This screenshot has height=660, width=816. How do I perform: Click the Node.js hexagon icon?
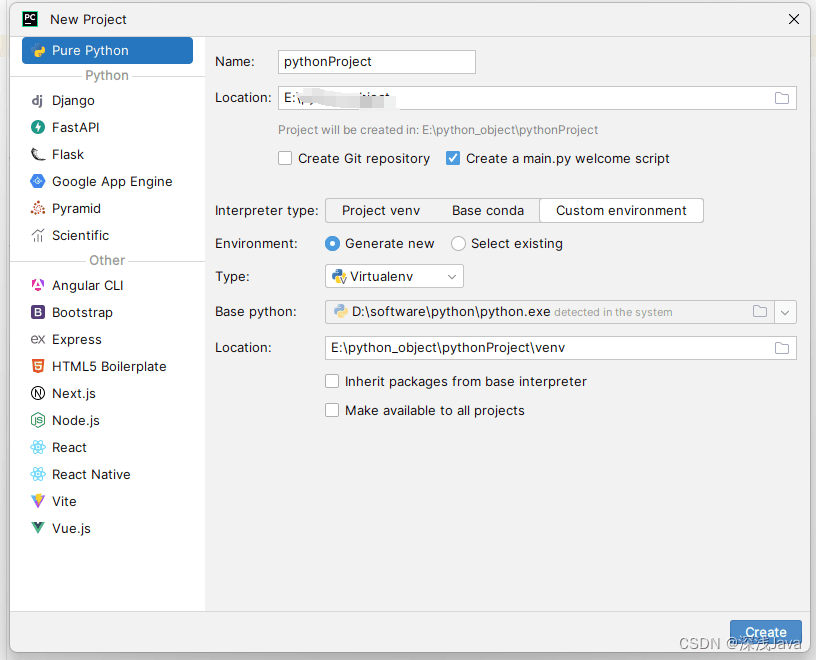(38, 420)
